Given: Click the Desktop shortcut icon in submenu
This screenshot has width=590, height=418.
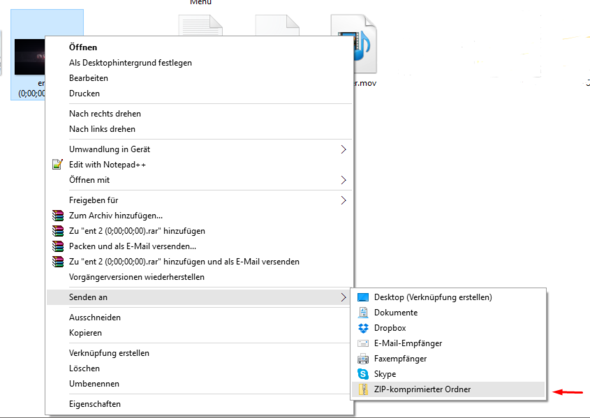Looking at the screenshot, I should click(363, 297).
